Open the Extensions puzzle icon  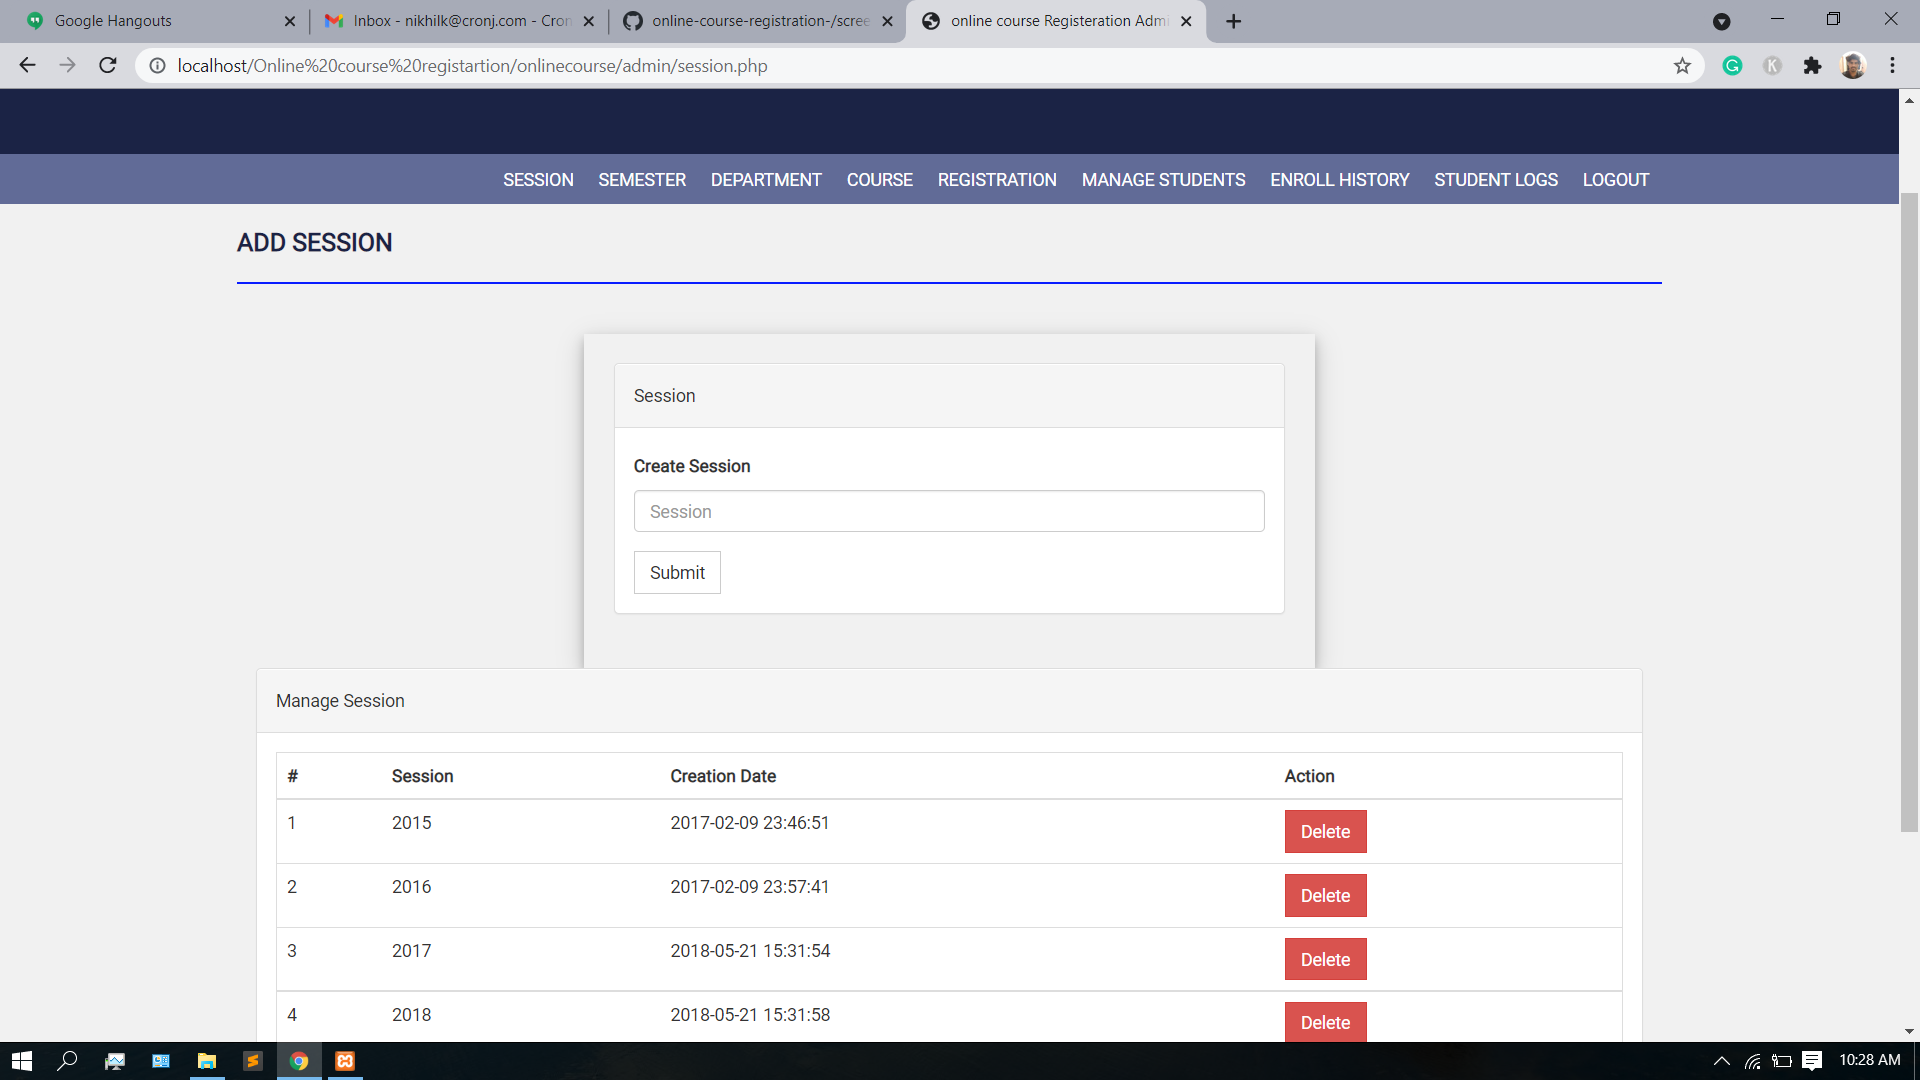click(x=1812, y=66)
